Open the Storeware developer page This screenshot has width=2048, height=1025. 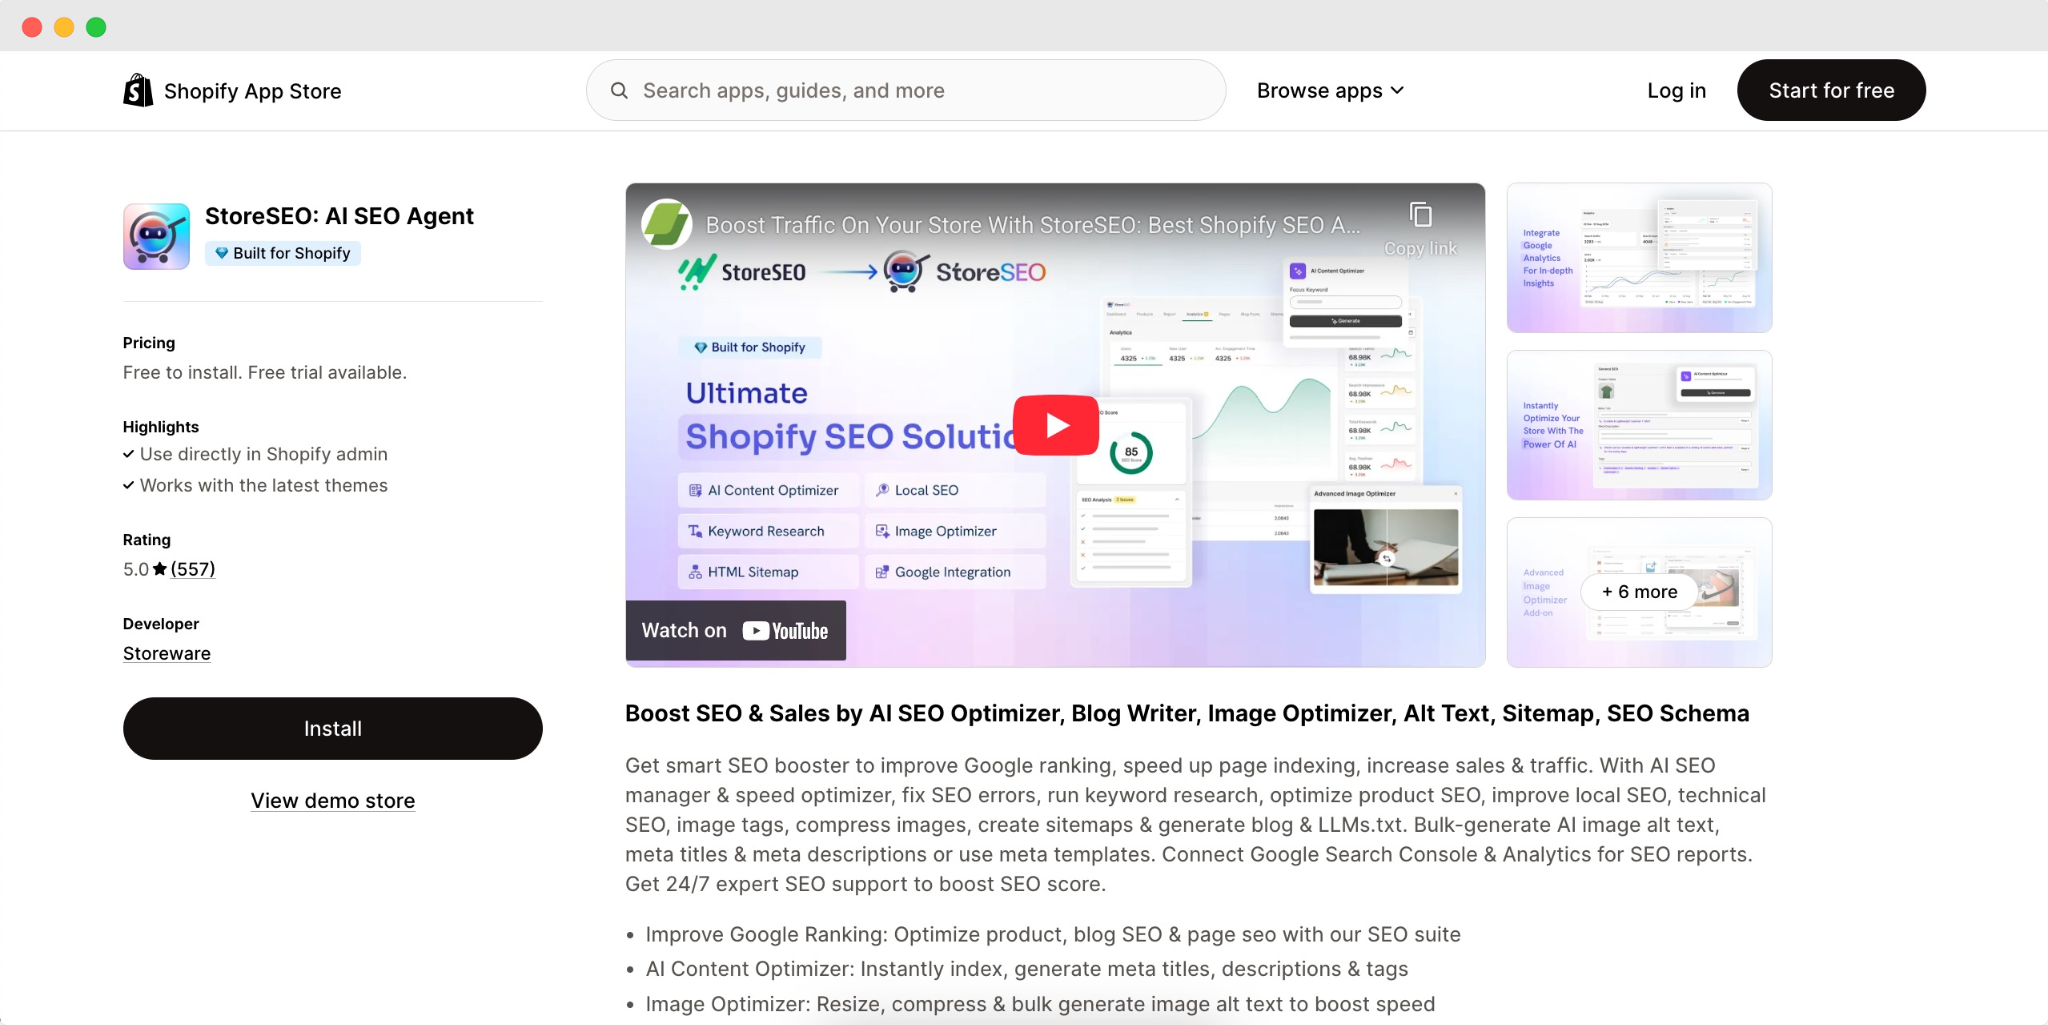pos(166,653)
